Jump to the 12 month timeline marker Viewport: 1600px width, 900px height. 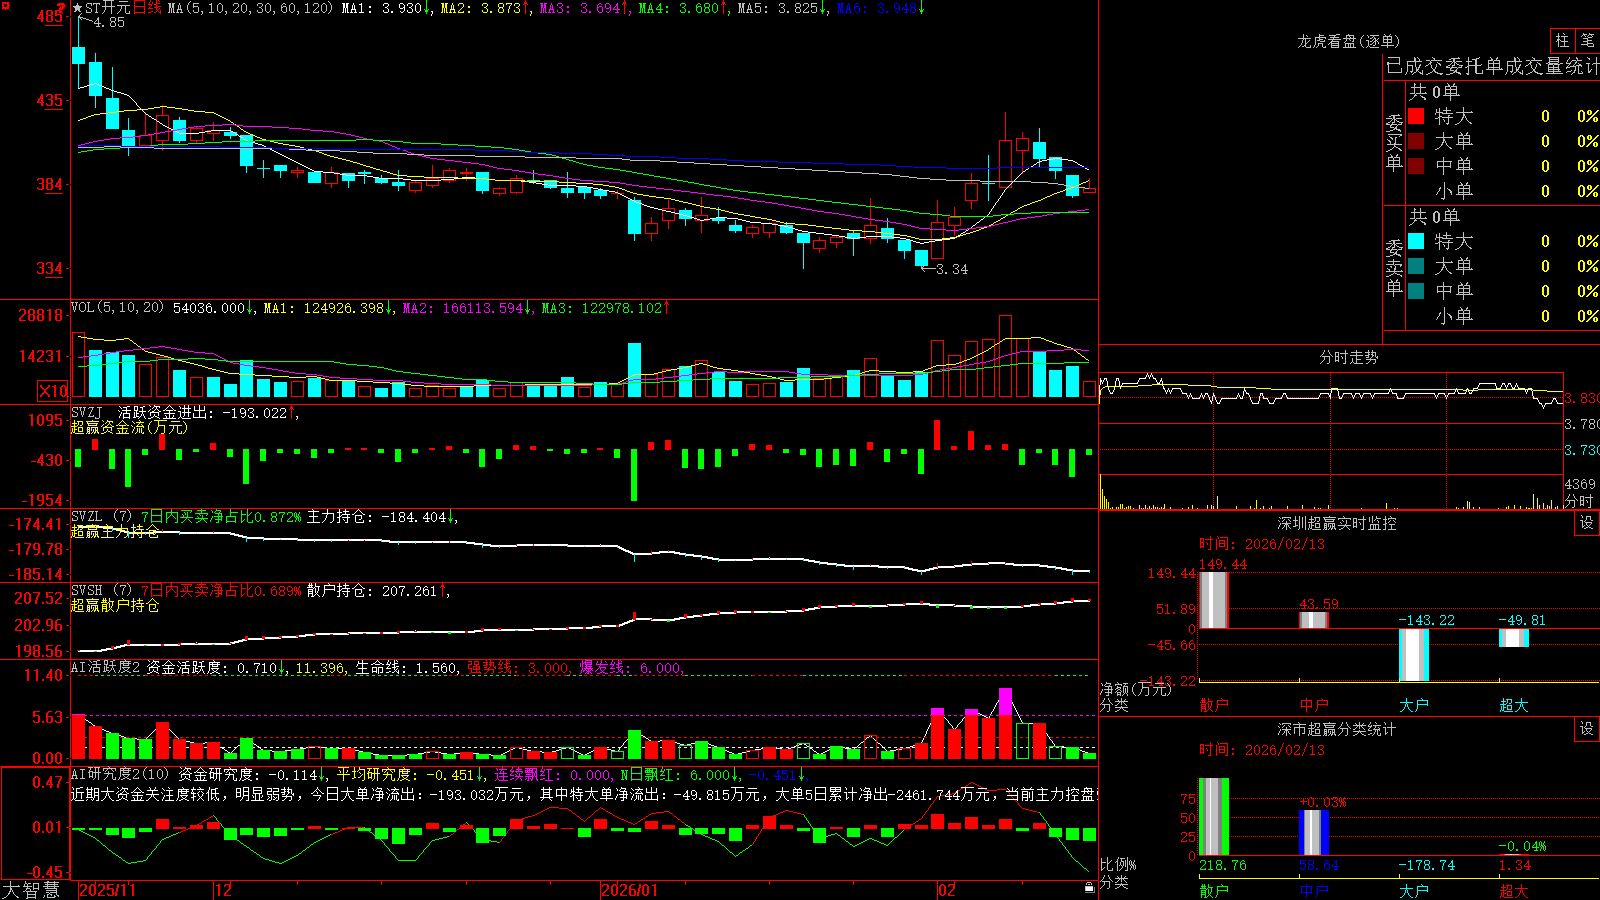(223, 890)
